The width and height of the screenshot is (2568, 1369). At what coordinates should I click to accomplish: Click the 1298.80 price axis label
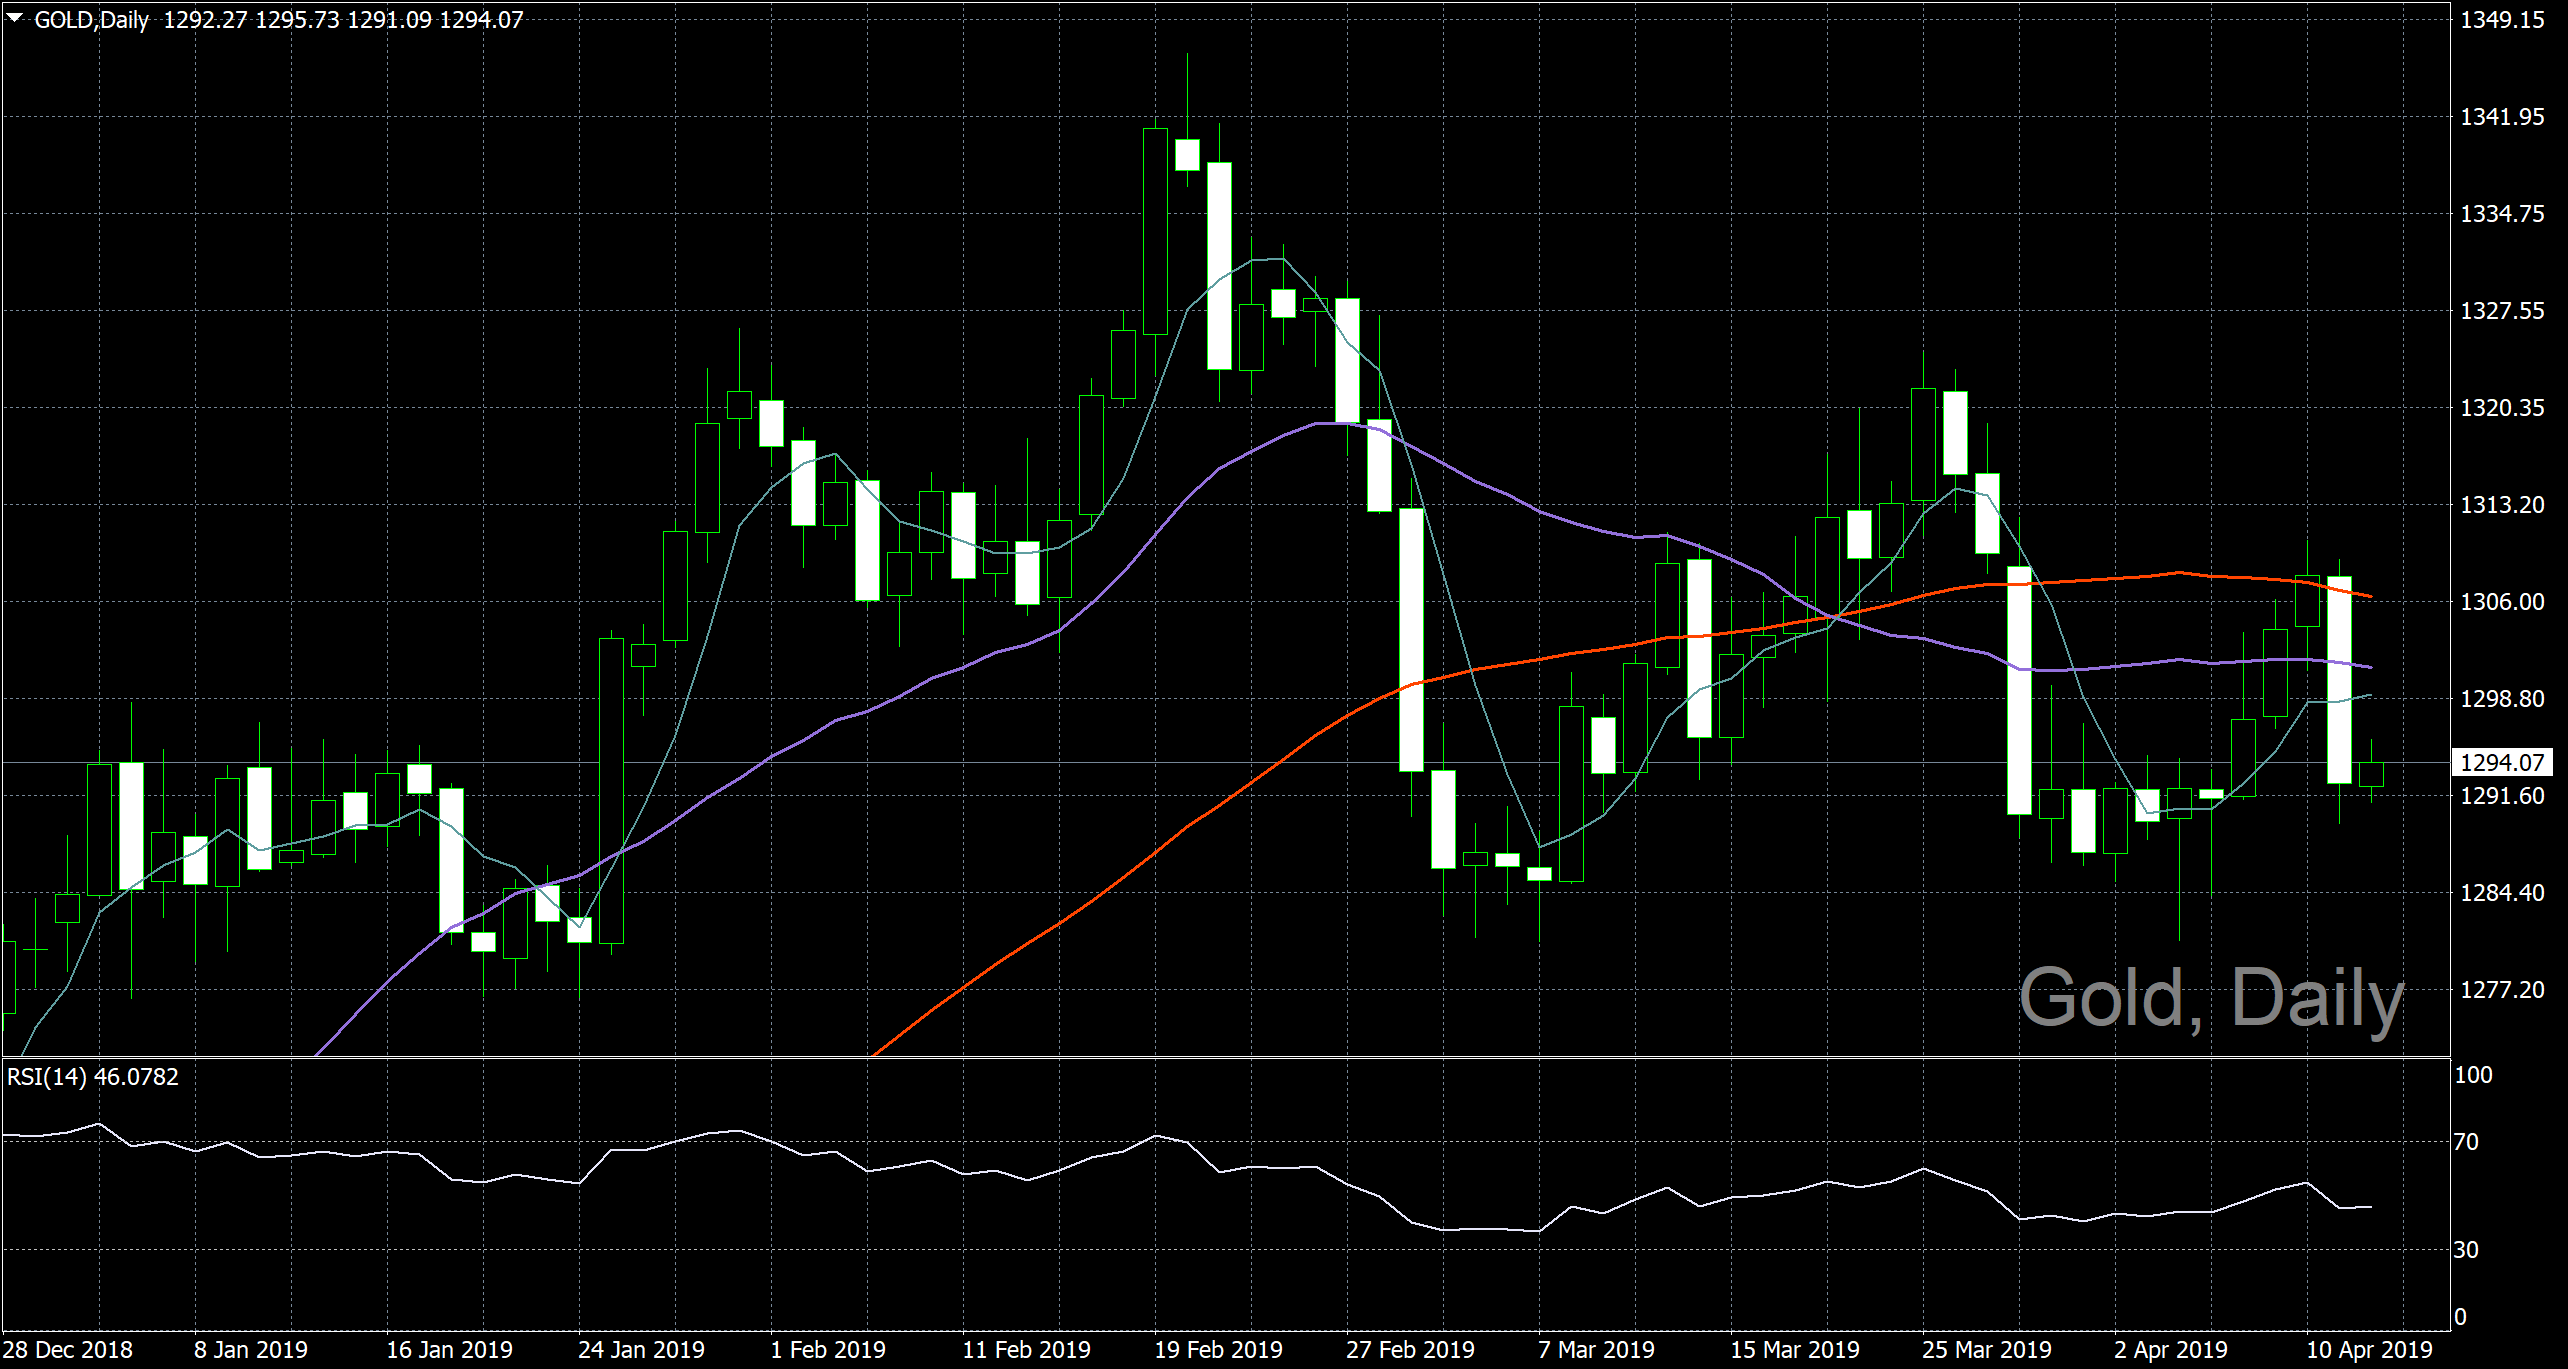[x=2502, y=699]
